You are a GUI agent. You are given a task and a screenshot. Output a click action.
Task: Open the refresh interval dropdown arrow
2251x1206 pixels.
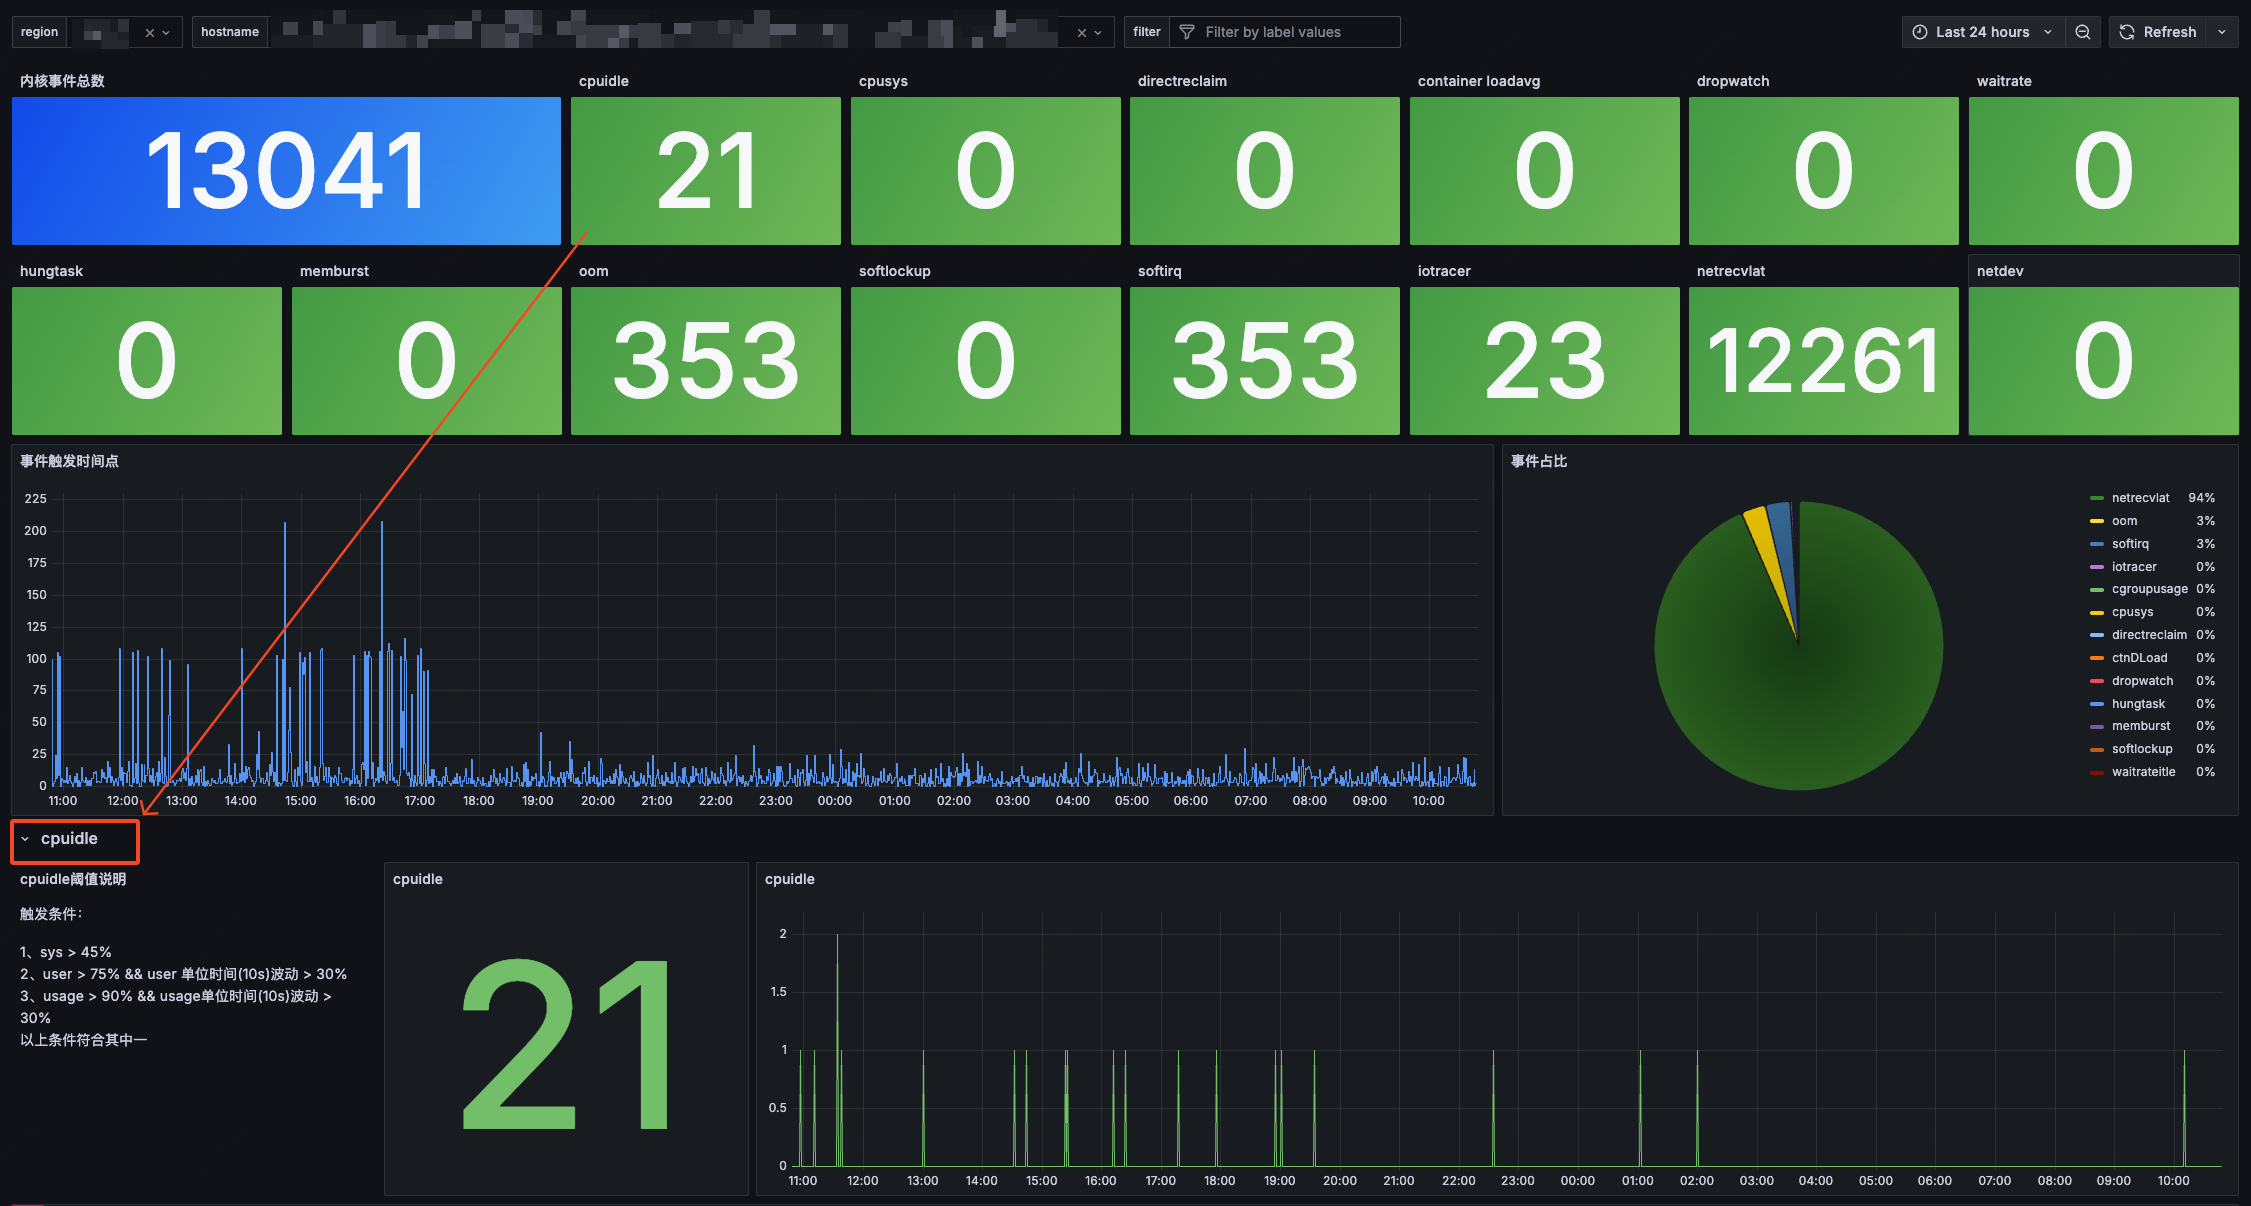(x=2222, y=31)
